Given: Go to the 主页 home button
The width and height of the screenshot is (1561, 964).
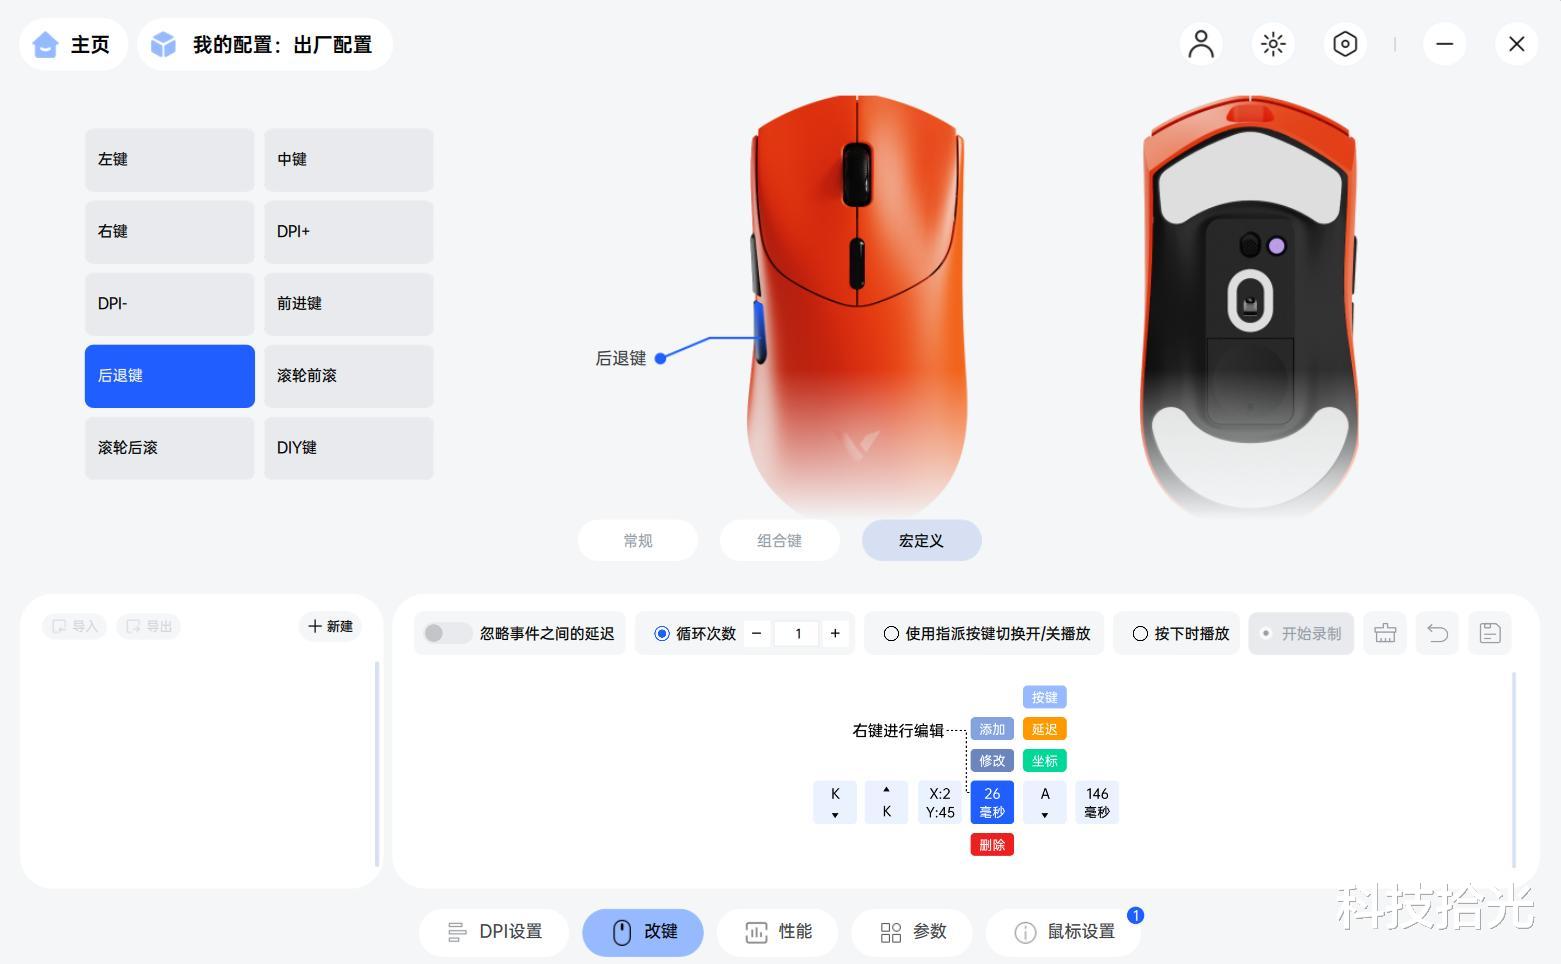Looking at the screenshot, I should (73, 44).
